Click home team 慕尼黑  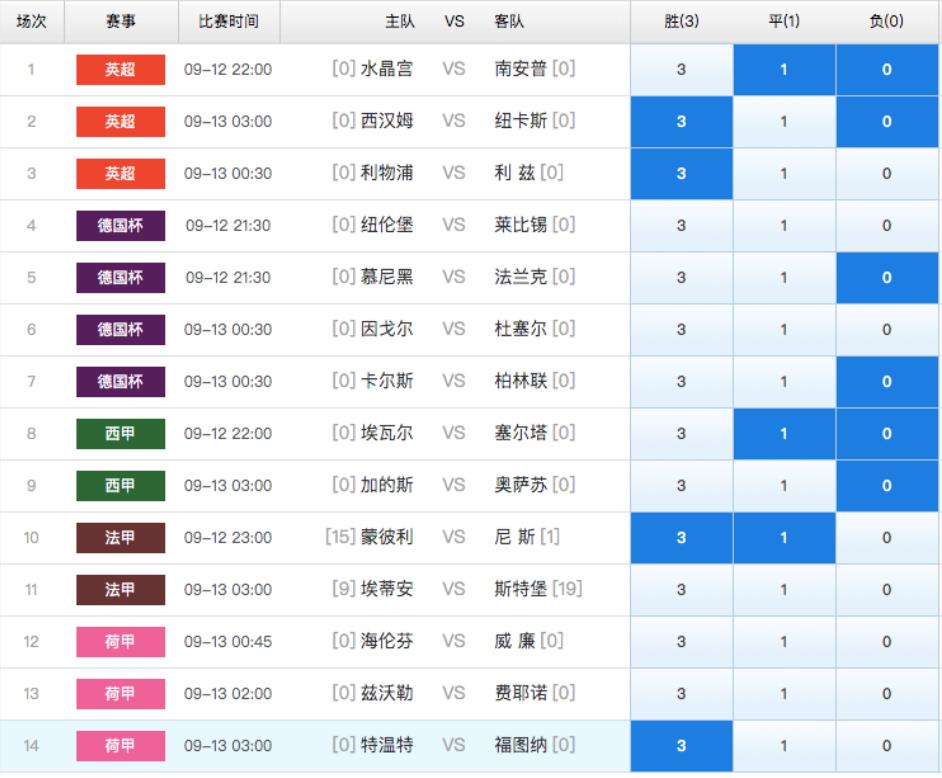point(386,277)
